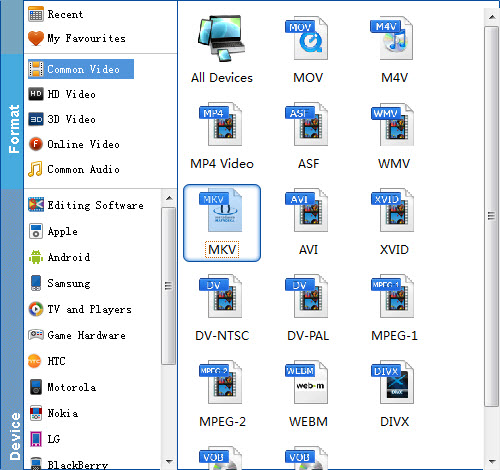Choose the WEBM format icon
Viewport: 500px width, 470px height.
(307, 382)
